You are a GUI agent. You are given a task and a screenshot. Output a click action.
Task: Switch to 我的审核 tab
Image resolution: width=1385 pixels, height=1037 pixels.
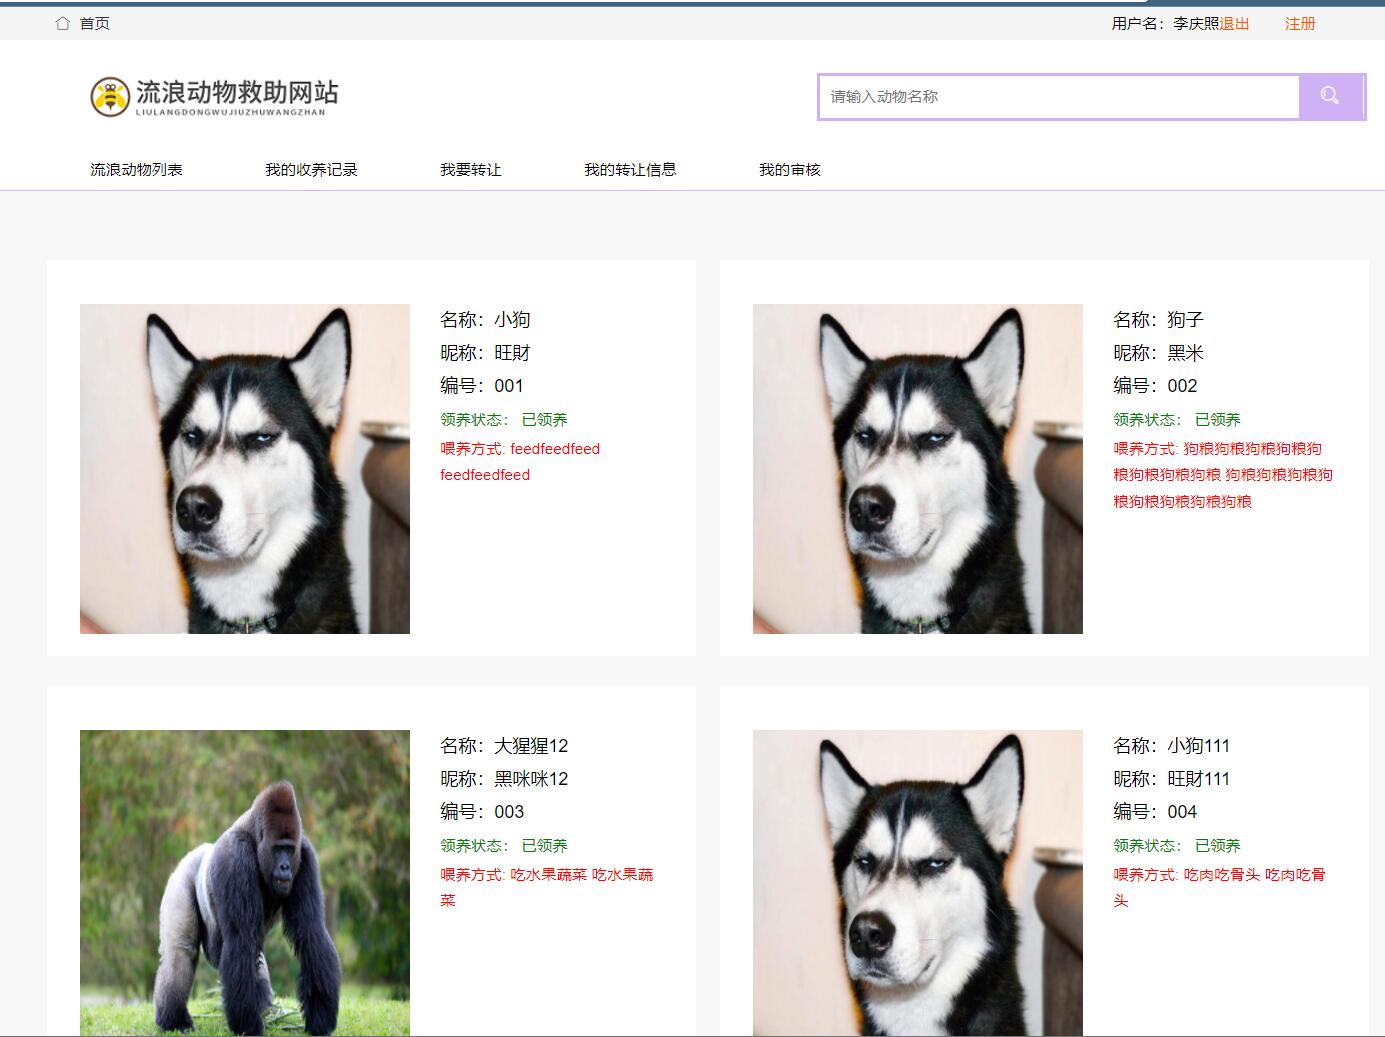point(789,169)
